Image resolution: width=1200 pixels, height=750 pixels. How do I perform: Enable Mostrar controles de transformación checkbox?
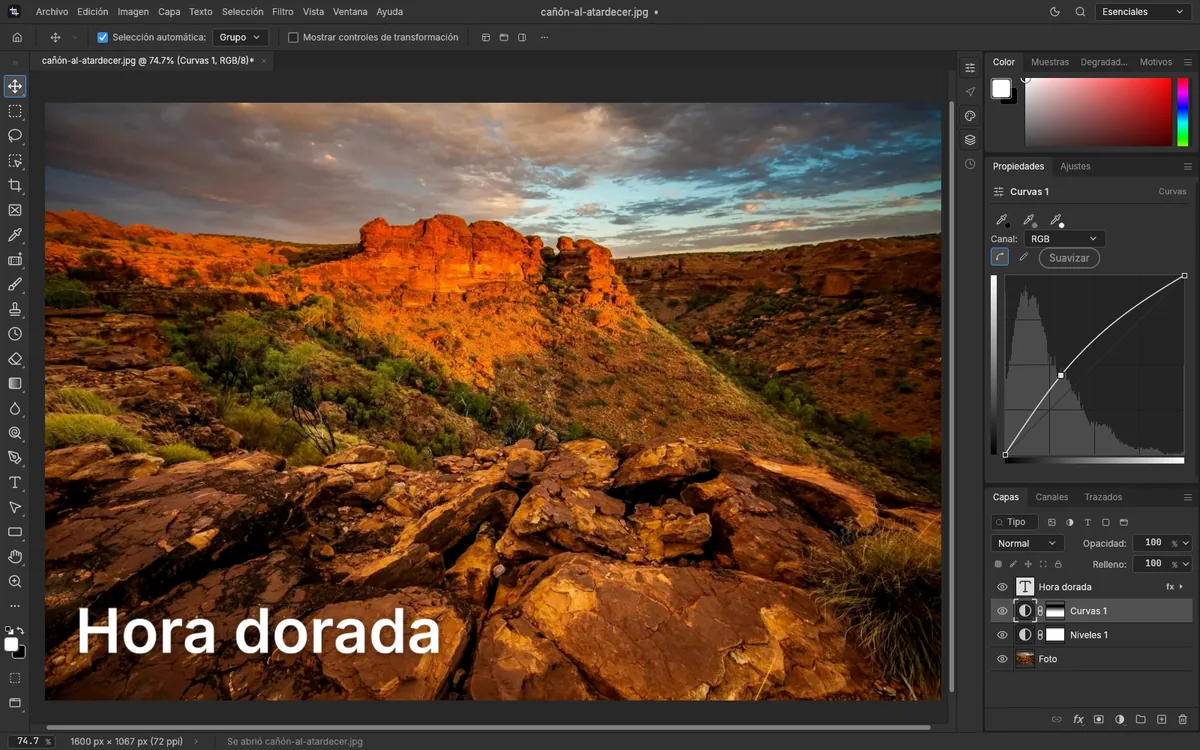coord(293,37)
